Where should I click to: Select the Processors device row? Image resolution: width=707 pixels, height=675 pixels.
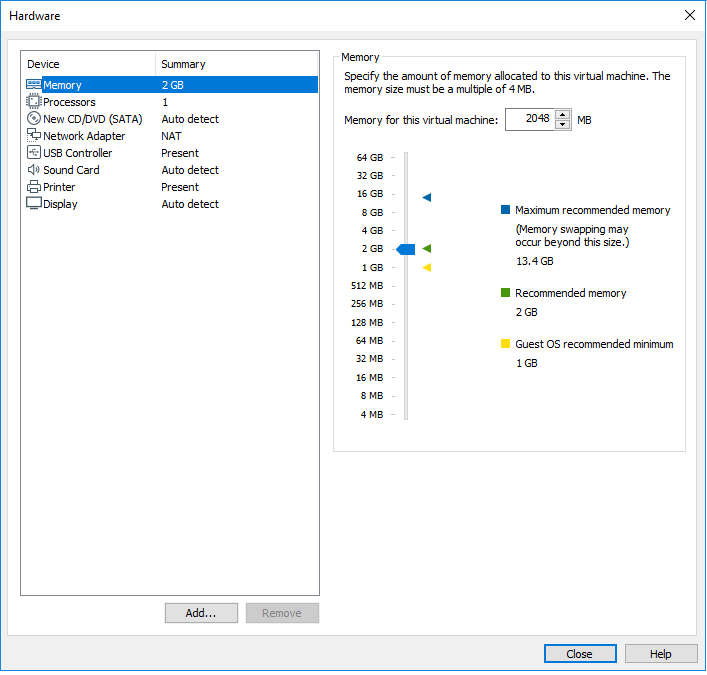point(171,102)
